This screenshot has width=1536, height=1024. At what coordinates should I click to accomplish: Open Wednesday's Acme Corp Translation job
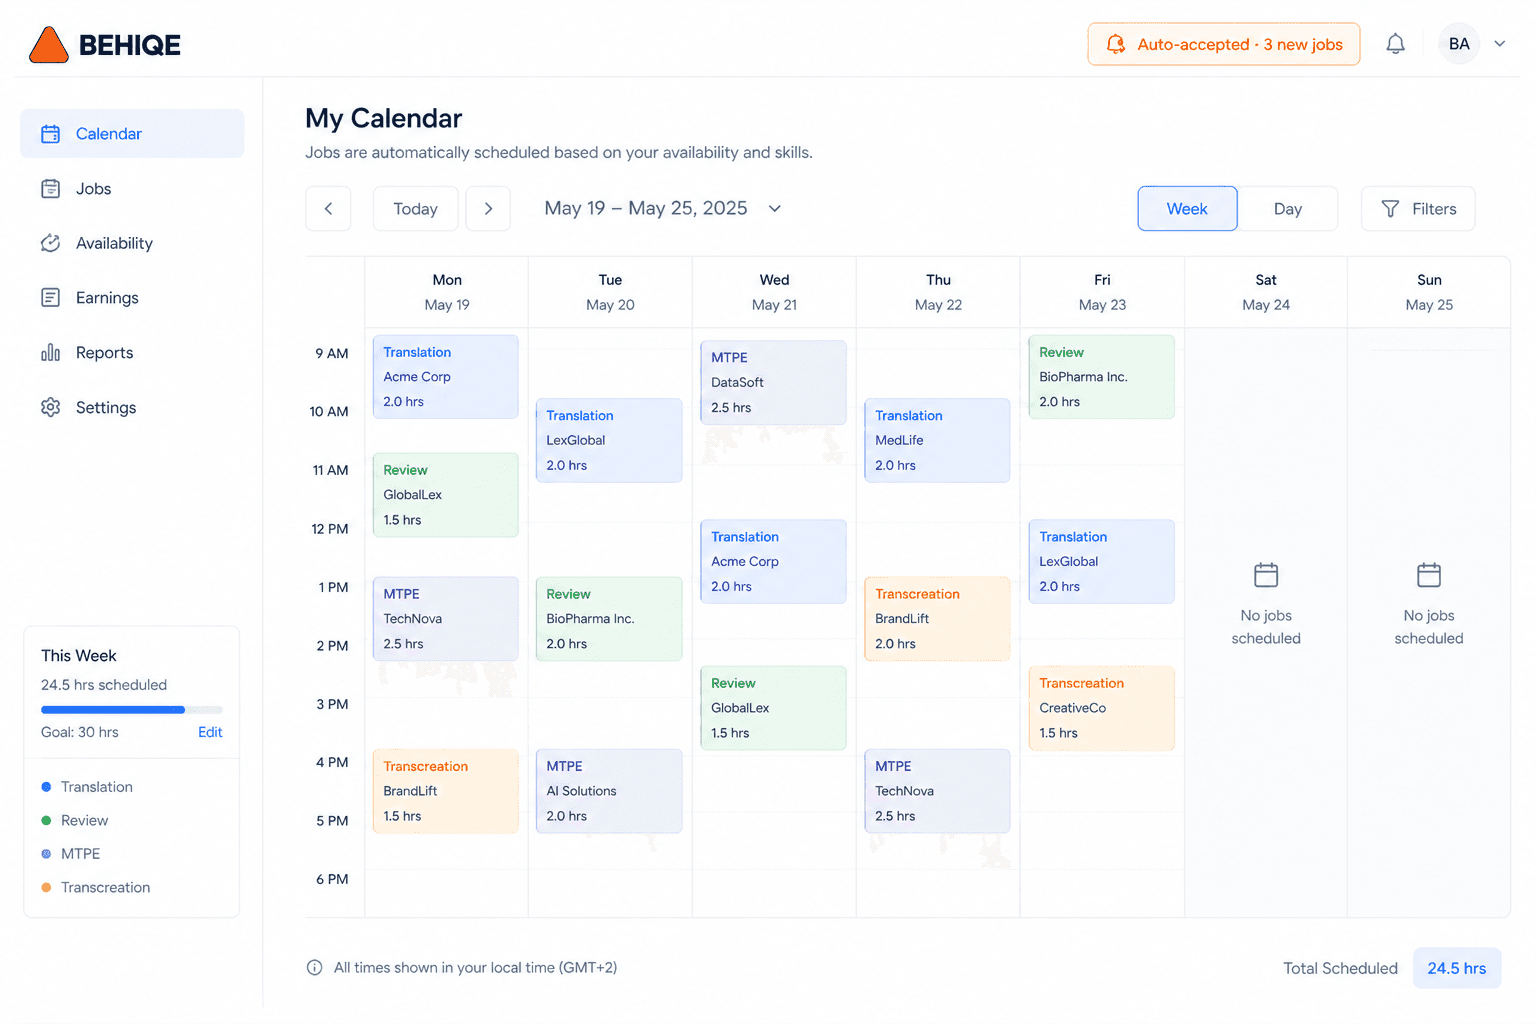coord(774,561)
